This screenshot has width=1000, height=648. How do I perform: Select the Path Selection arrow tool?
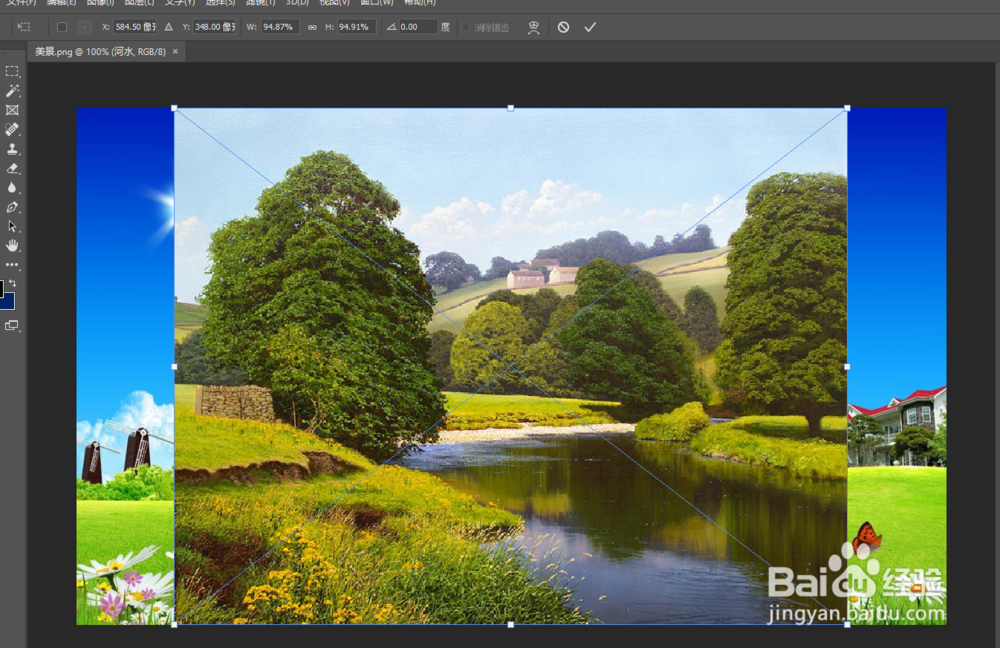(12, 226)
